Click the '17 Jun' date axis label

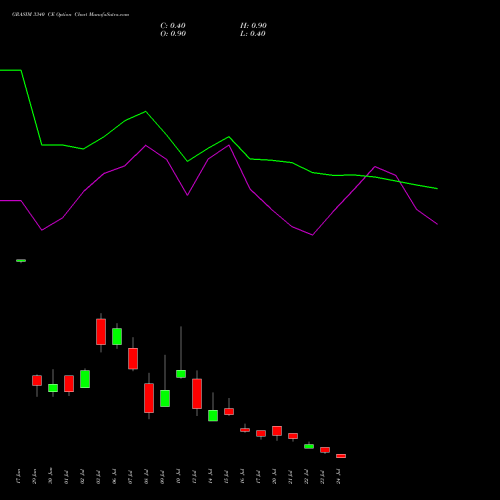(19, 476)
